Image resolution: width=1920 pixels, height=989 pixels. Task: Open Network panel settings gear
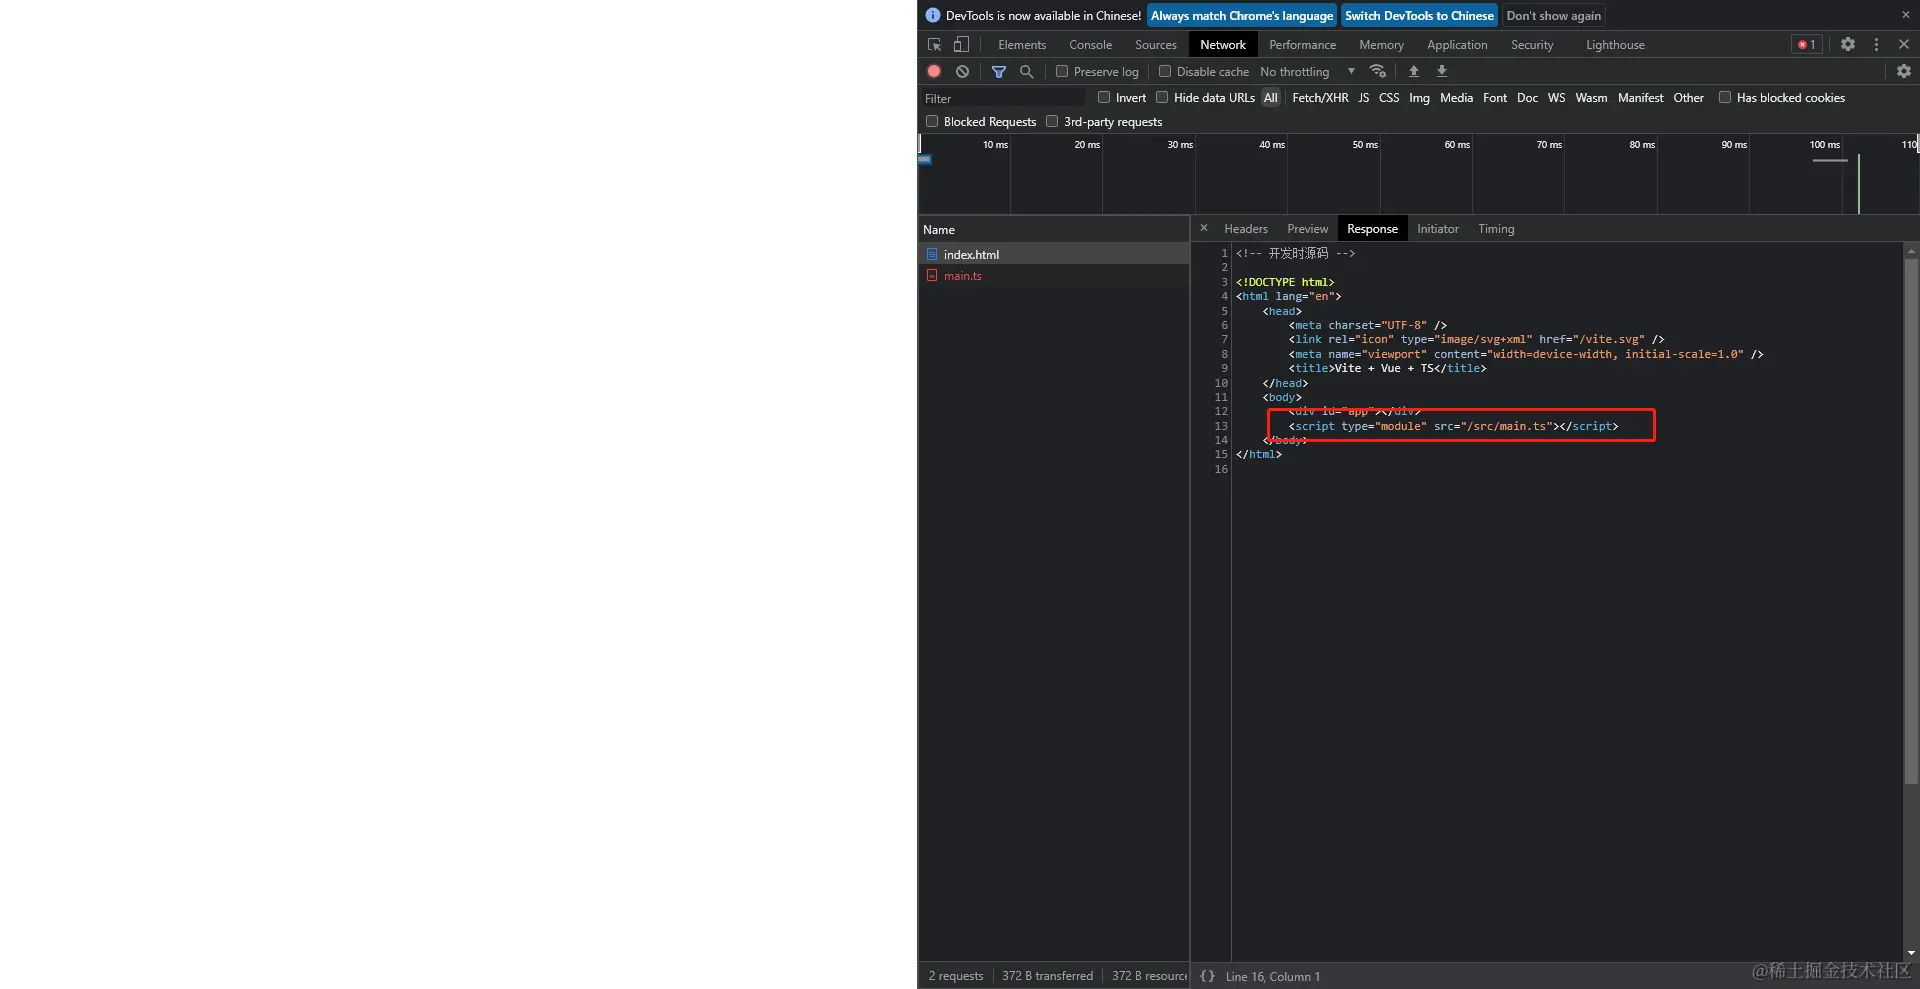[x=1904, y=72]
